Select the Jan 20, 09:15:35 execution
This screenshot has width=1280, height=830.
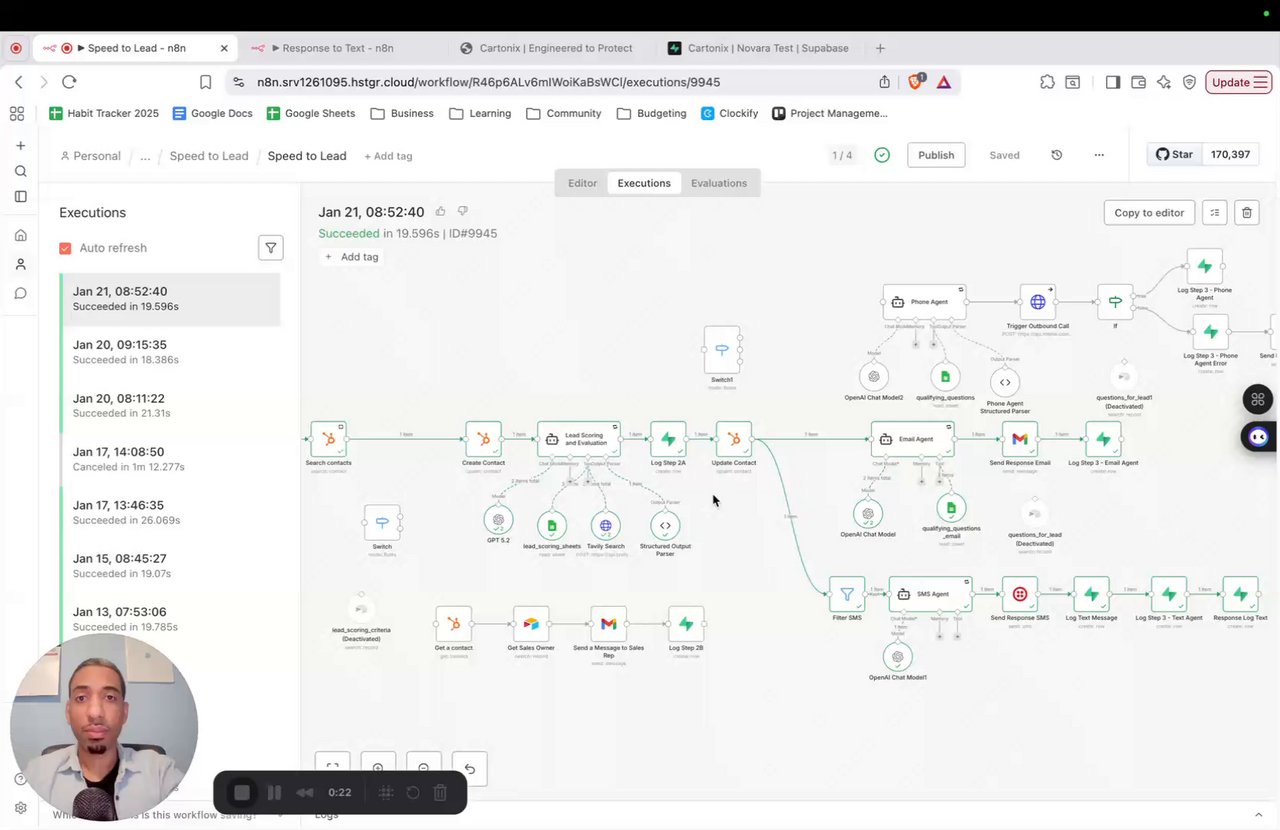(x=170, y=351)
